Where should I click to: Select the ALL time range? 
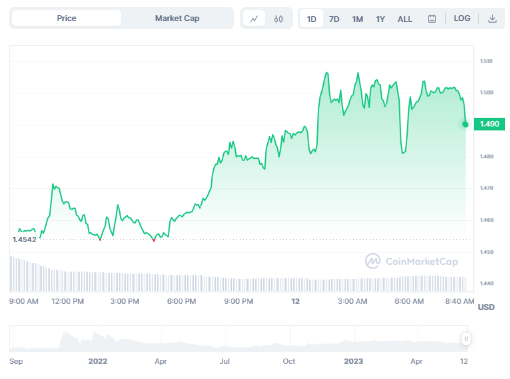[x=405, y=19]
